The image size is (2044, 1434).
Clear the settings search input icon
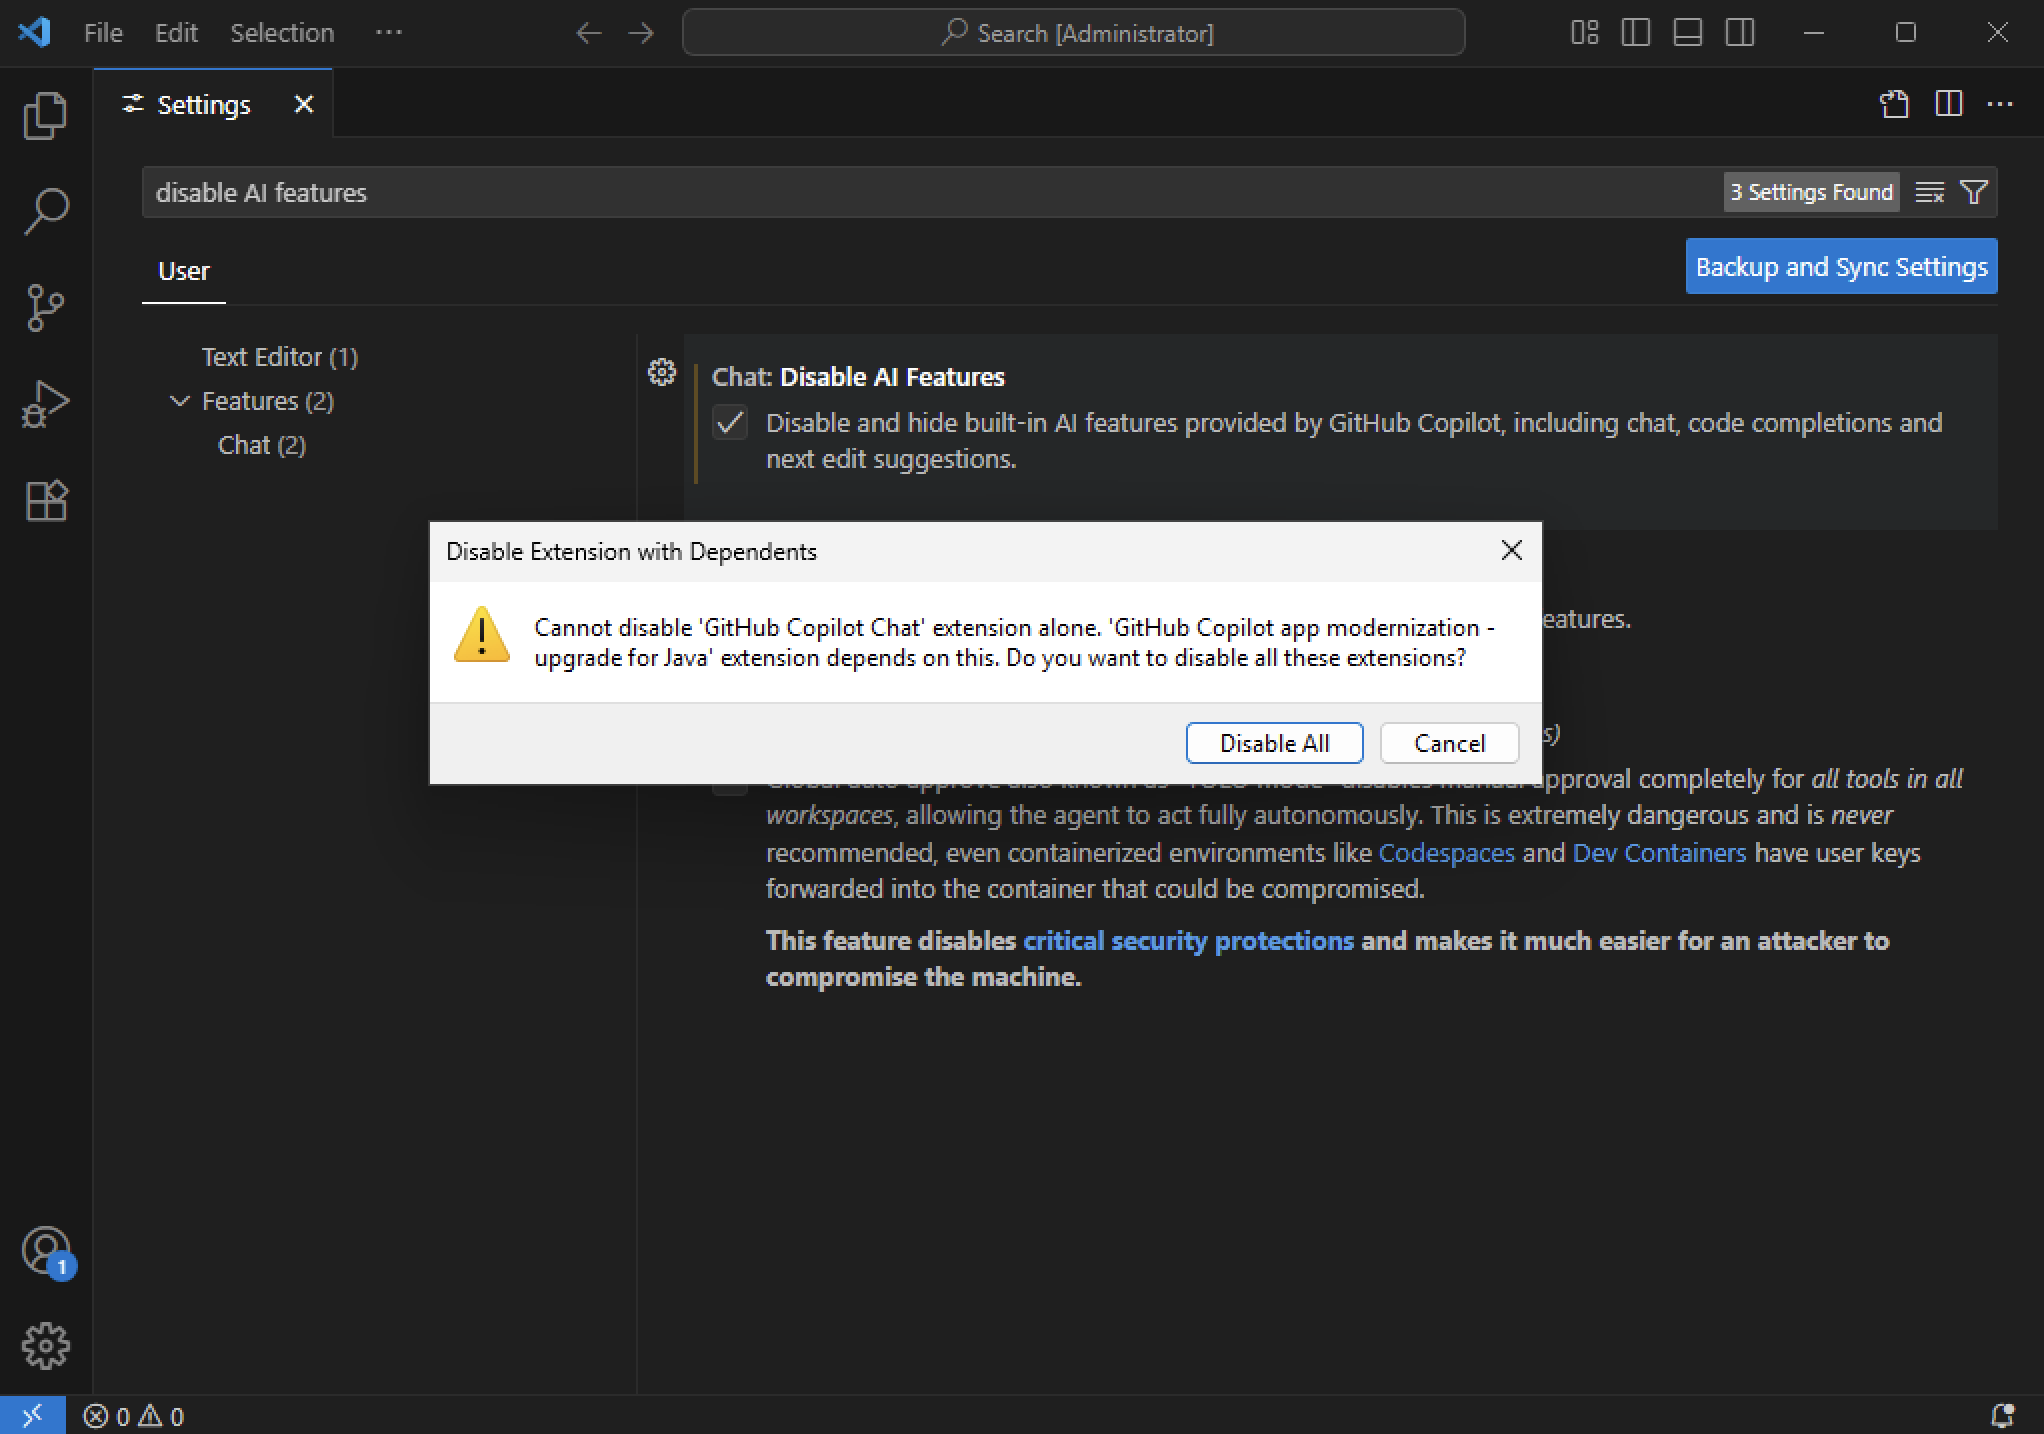[x=1929, y=192]
